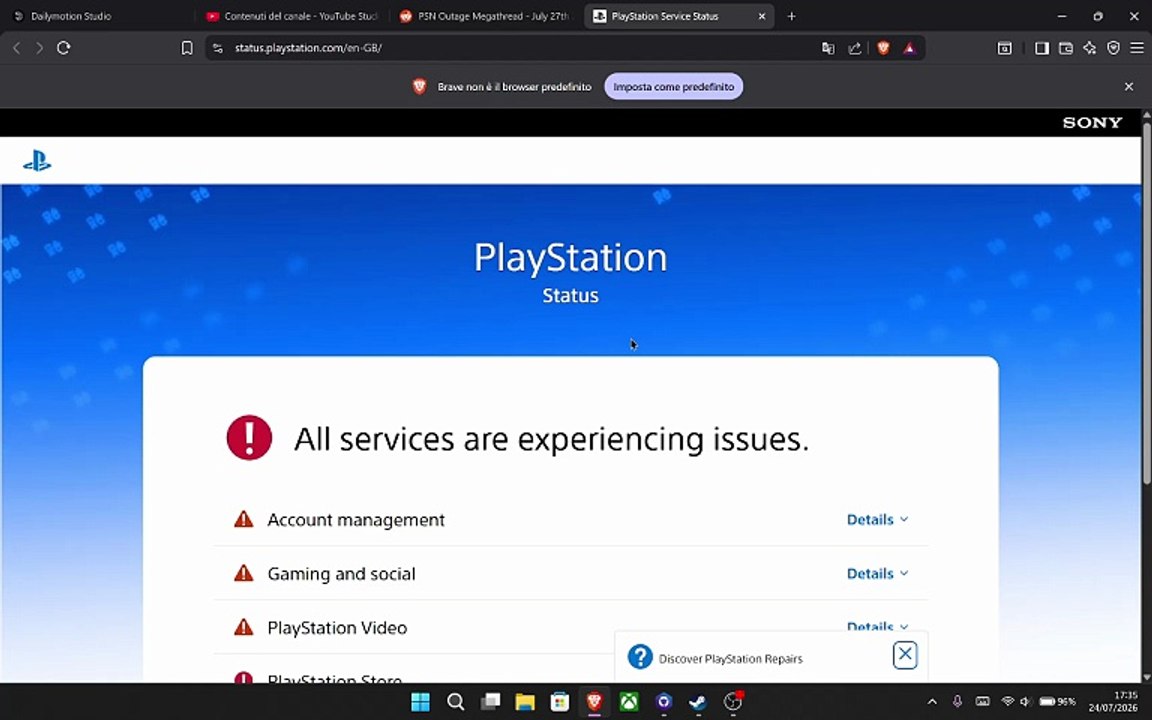Open the page translate icon in address bar
The height and width of the screenshot is (720, 1152).
click(x=828, y=48)
